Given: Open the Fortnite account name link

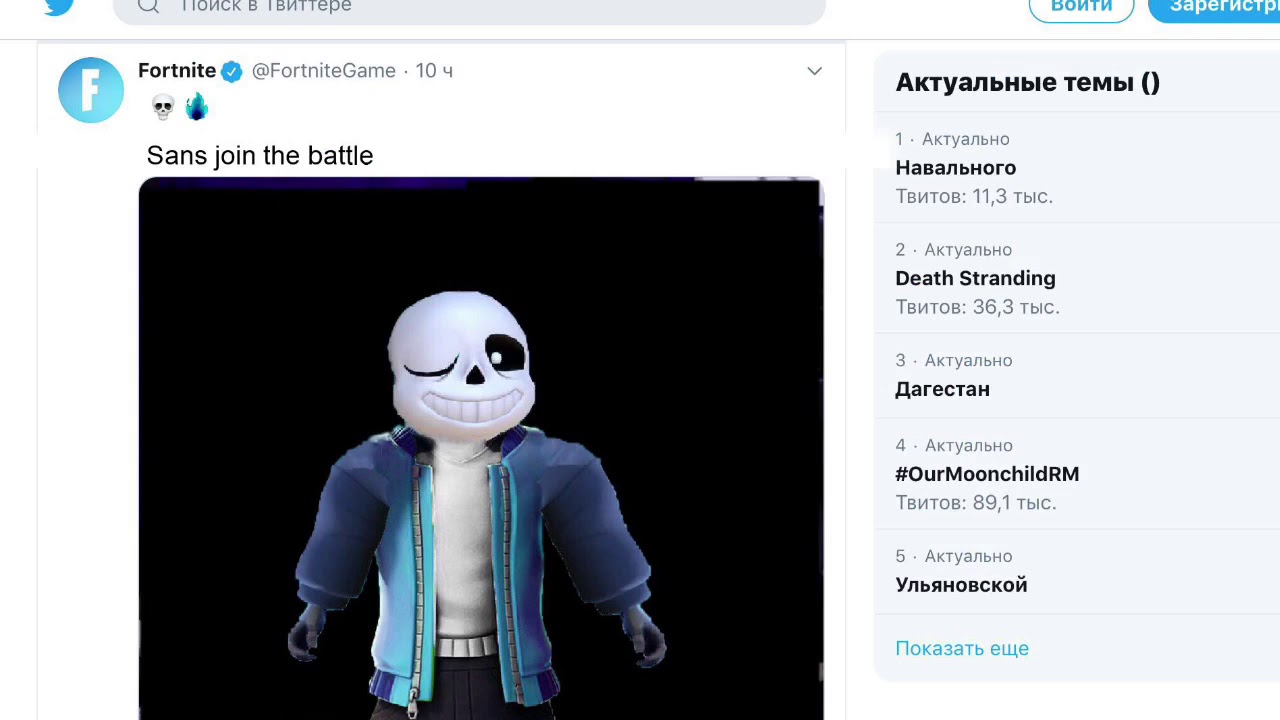Looking at the screenshot, I should coord(177,71).
